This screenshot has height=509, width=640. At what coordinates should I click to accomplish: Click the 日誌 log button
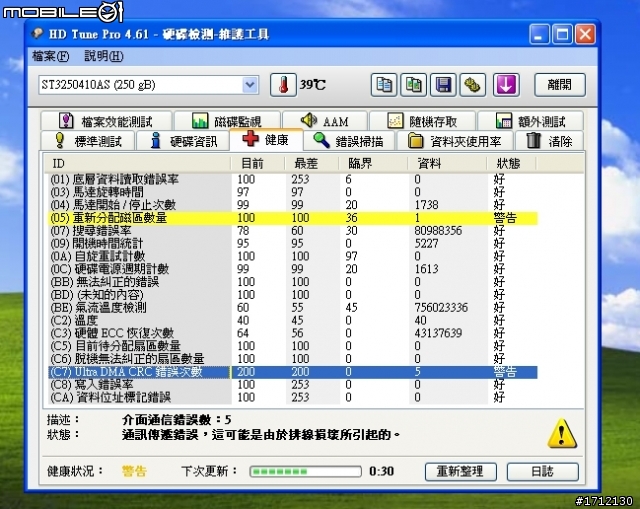tap(542, 471)
